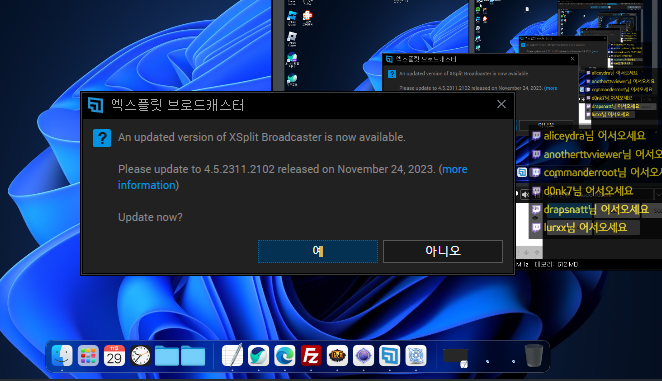Image resolution: width=662 pixels, height=381 pixels.
Task: Select the drapsnatt님 어서오세요 chat line
Action: 596,209
